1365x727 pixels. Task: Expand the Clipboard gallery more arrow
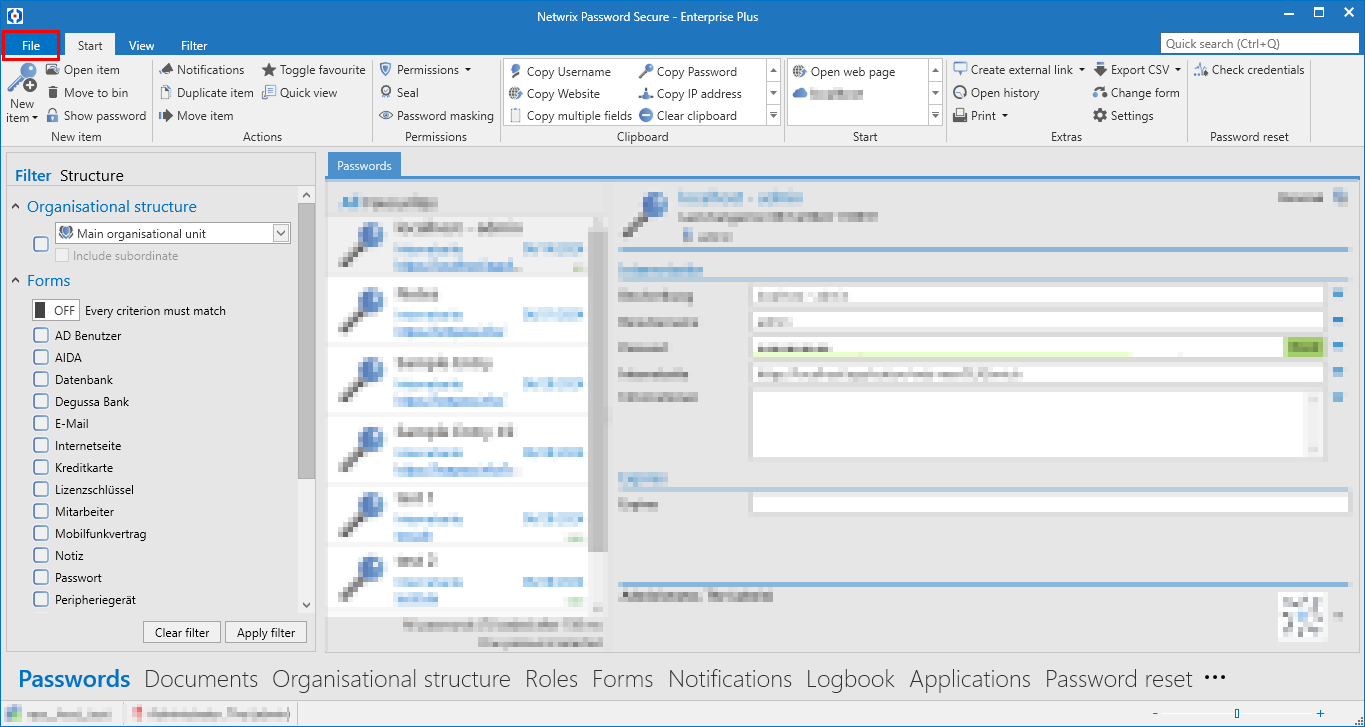(773, 116)
